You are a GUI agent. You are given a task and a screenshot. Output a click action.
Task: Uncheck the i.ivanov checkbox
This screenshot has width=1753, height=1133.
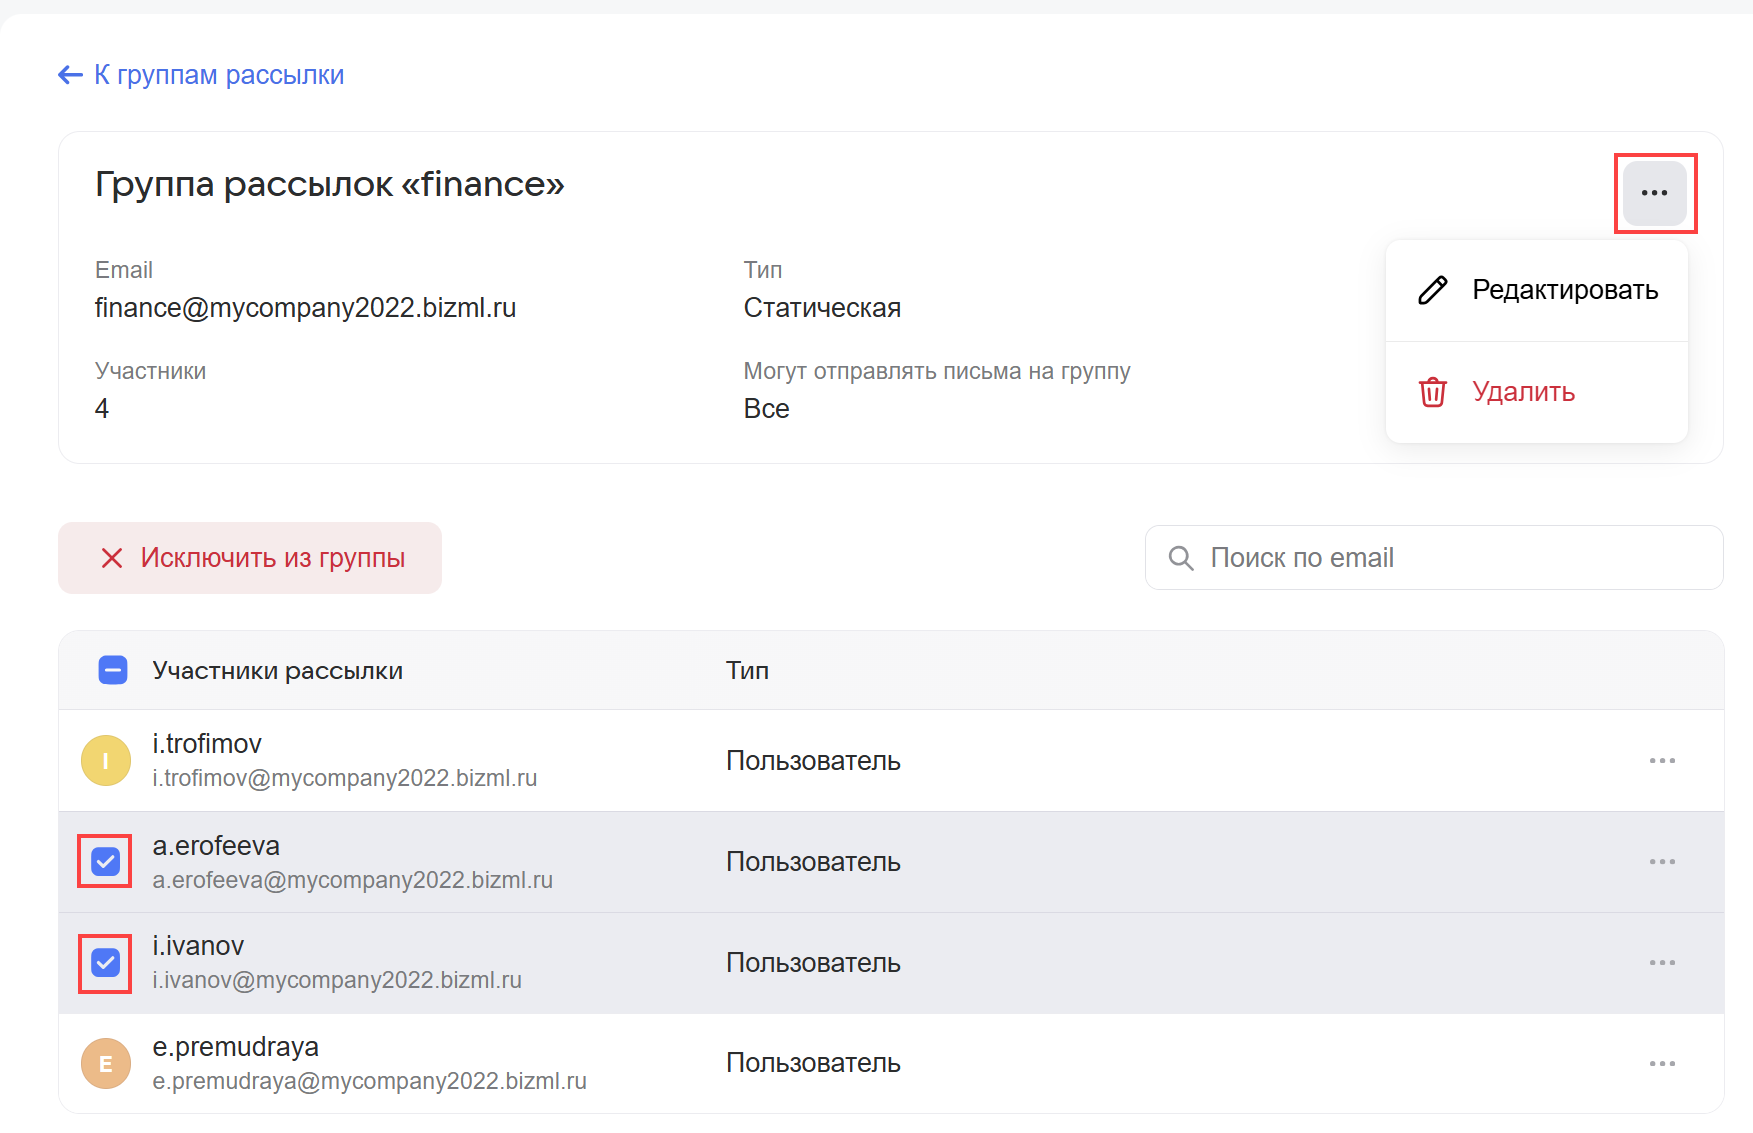[105, 963]
